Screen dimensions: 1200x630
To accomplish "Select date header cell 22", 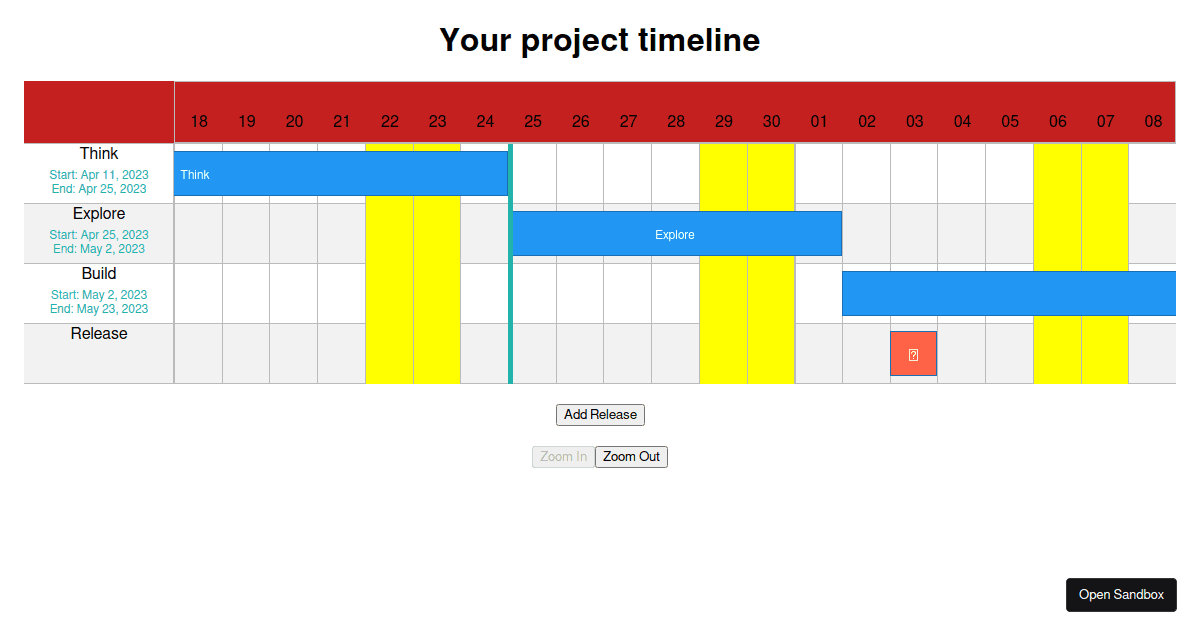I will click(389, 121).
